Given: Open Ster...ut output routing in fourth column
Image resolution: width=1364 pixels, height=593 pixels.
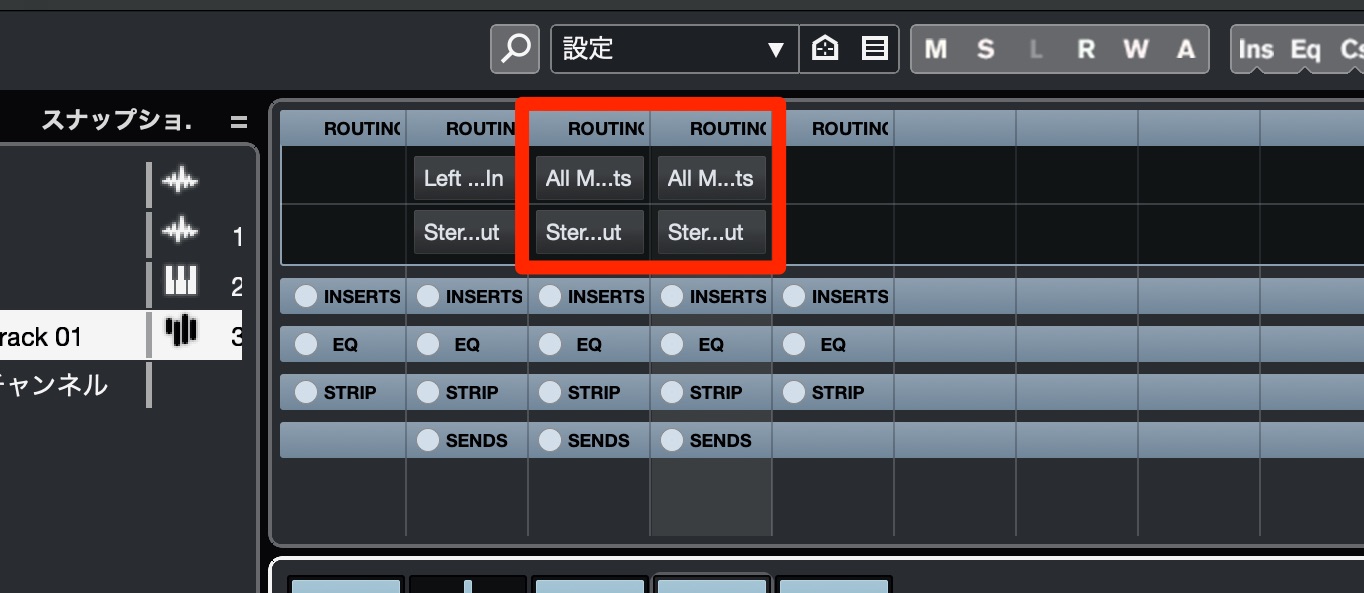Looking at the screenshot, I should coord(711,233).
